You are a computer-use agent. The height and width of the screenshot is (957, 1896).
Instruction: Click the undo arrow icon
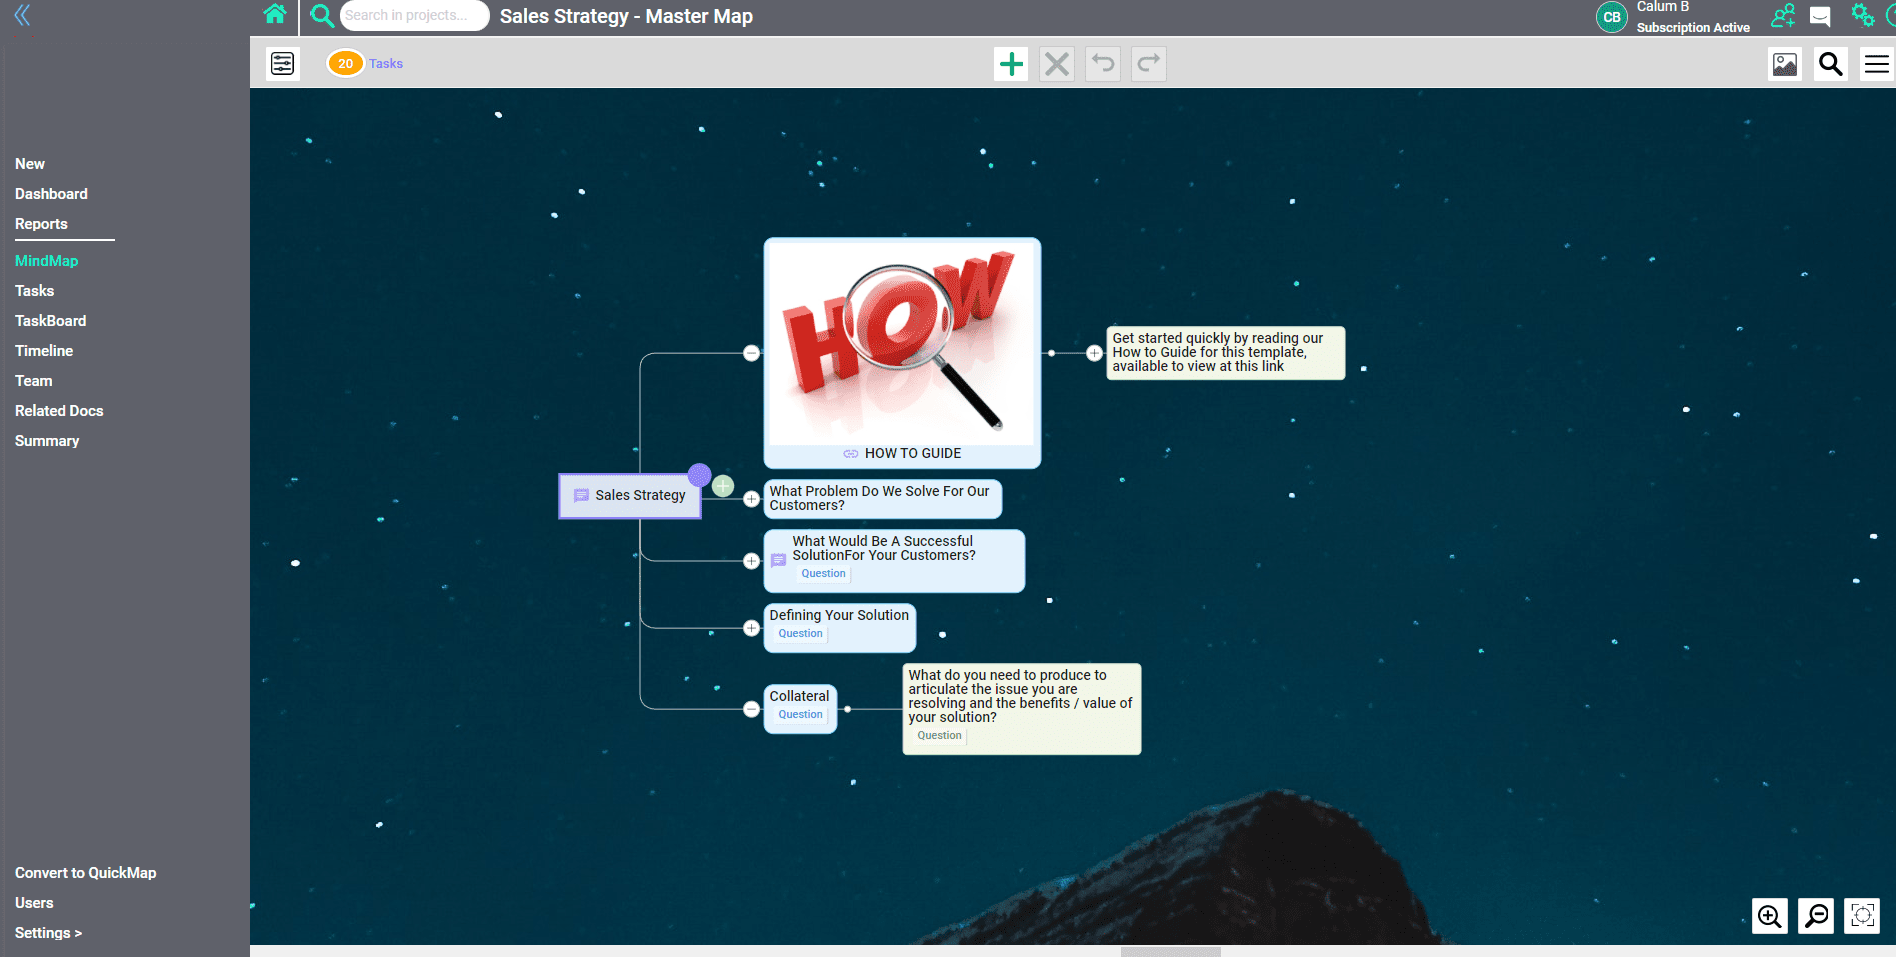click(x=1103, y=64)
